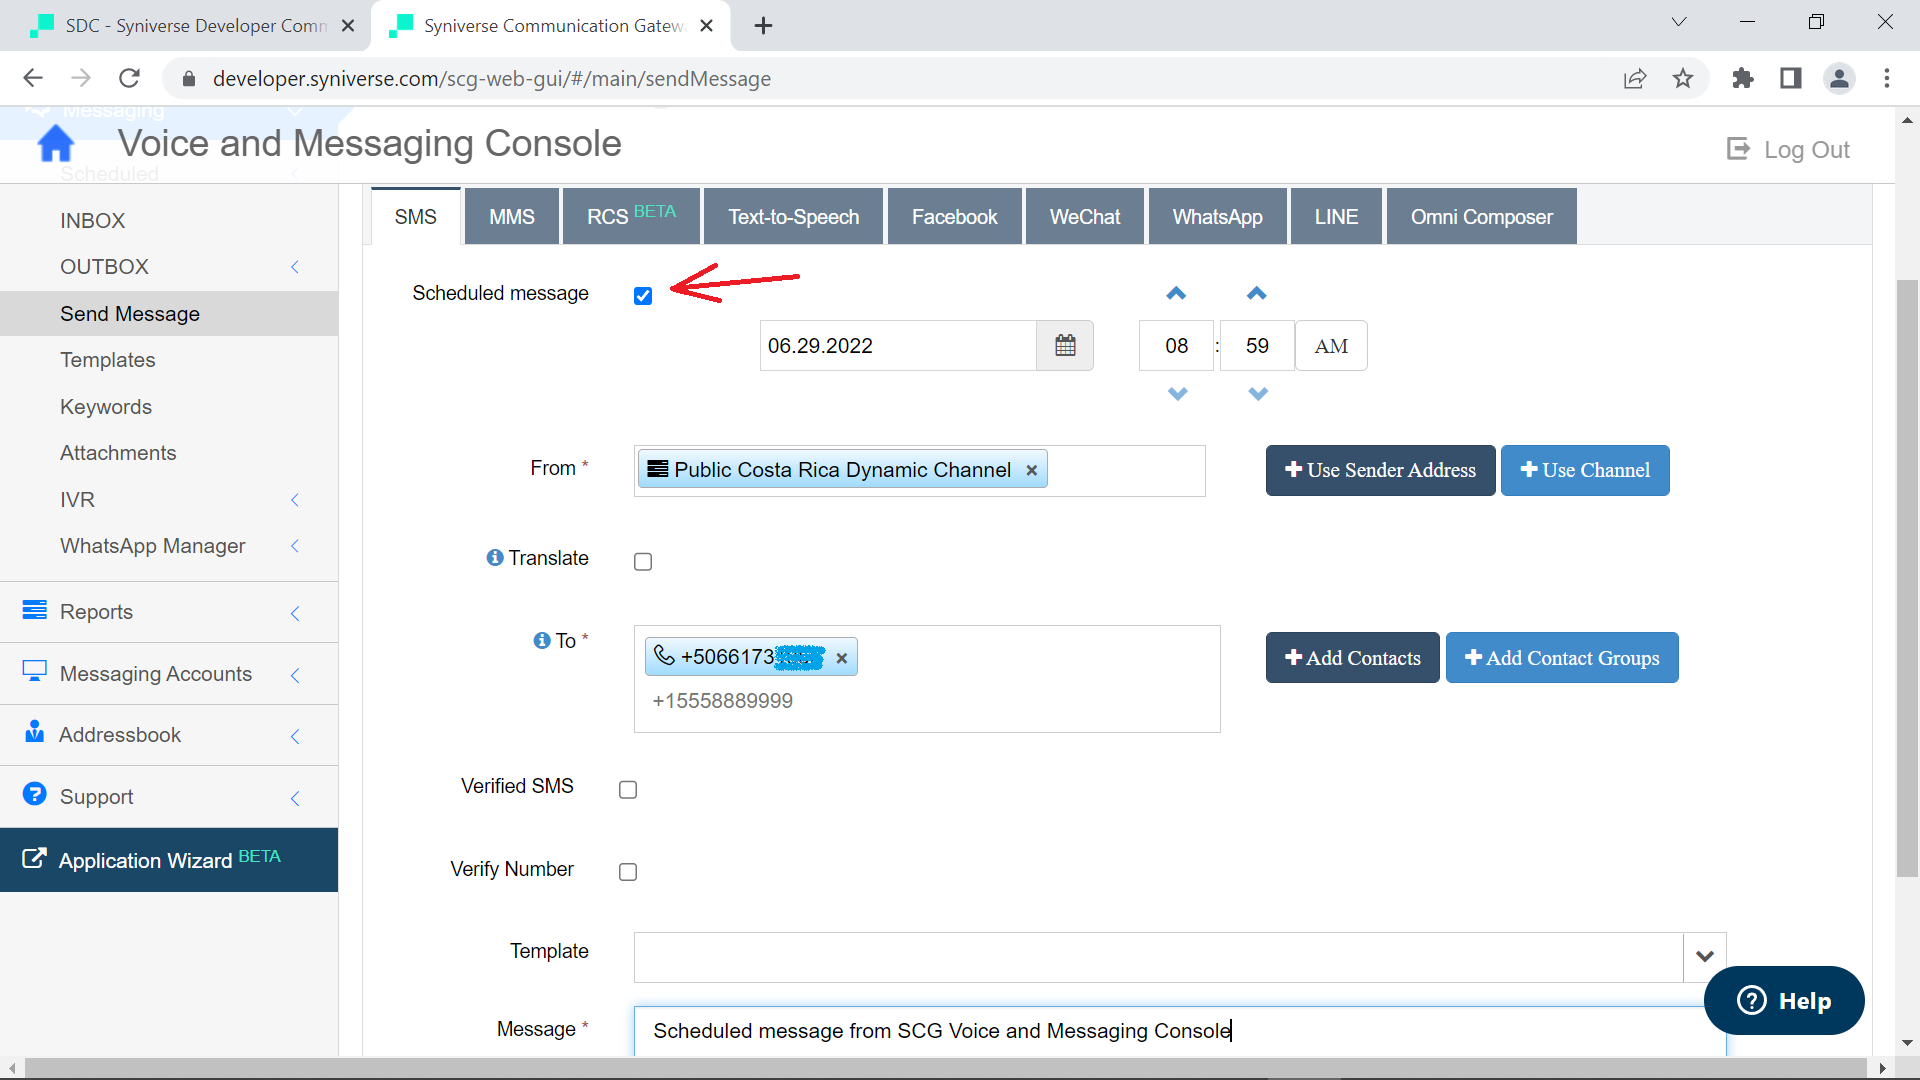
Task: Switch to the RCS BETA tab
Action: [x=631, y=217]
